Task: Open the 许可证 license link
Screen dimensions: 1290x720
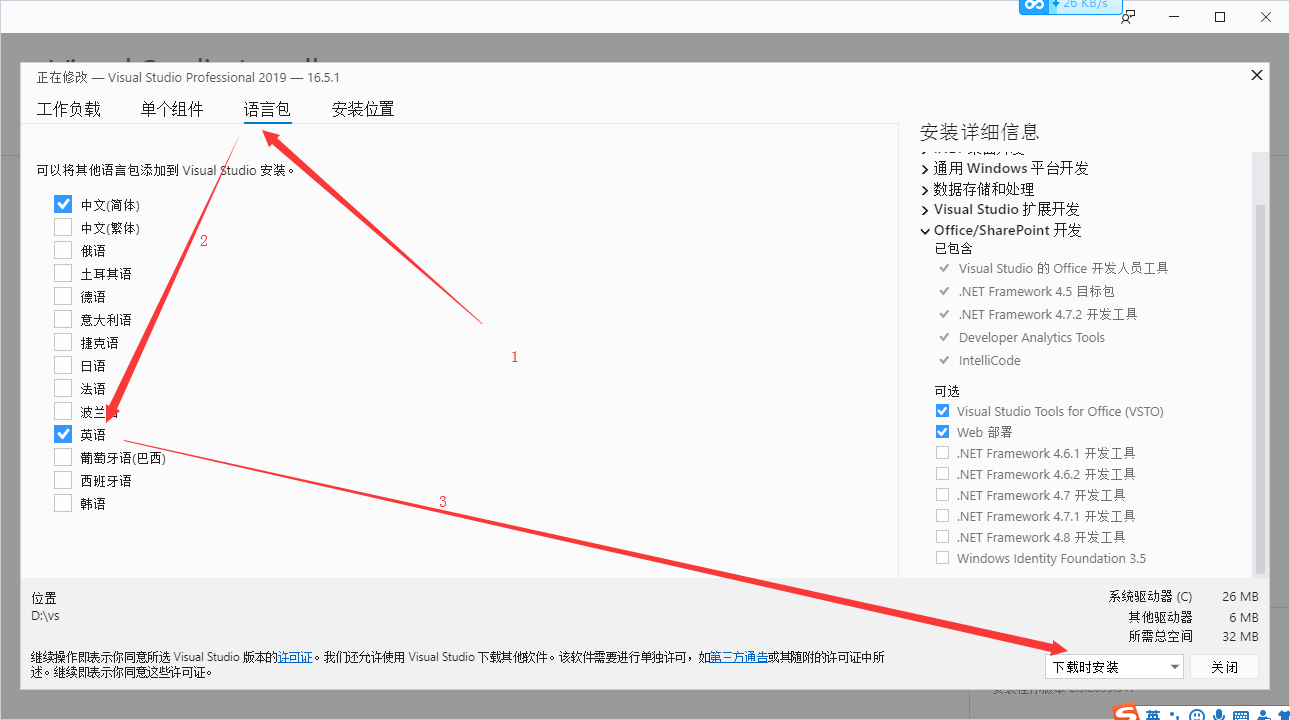Action: [x=294, y=656]
